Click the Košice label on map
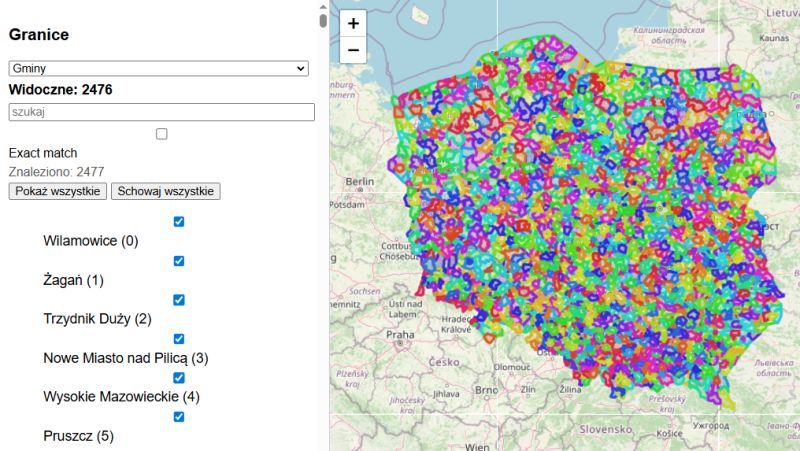This screenshot has width=800, height=451. tap(669, 433)
